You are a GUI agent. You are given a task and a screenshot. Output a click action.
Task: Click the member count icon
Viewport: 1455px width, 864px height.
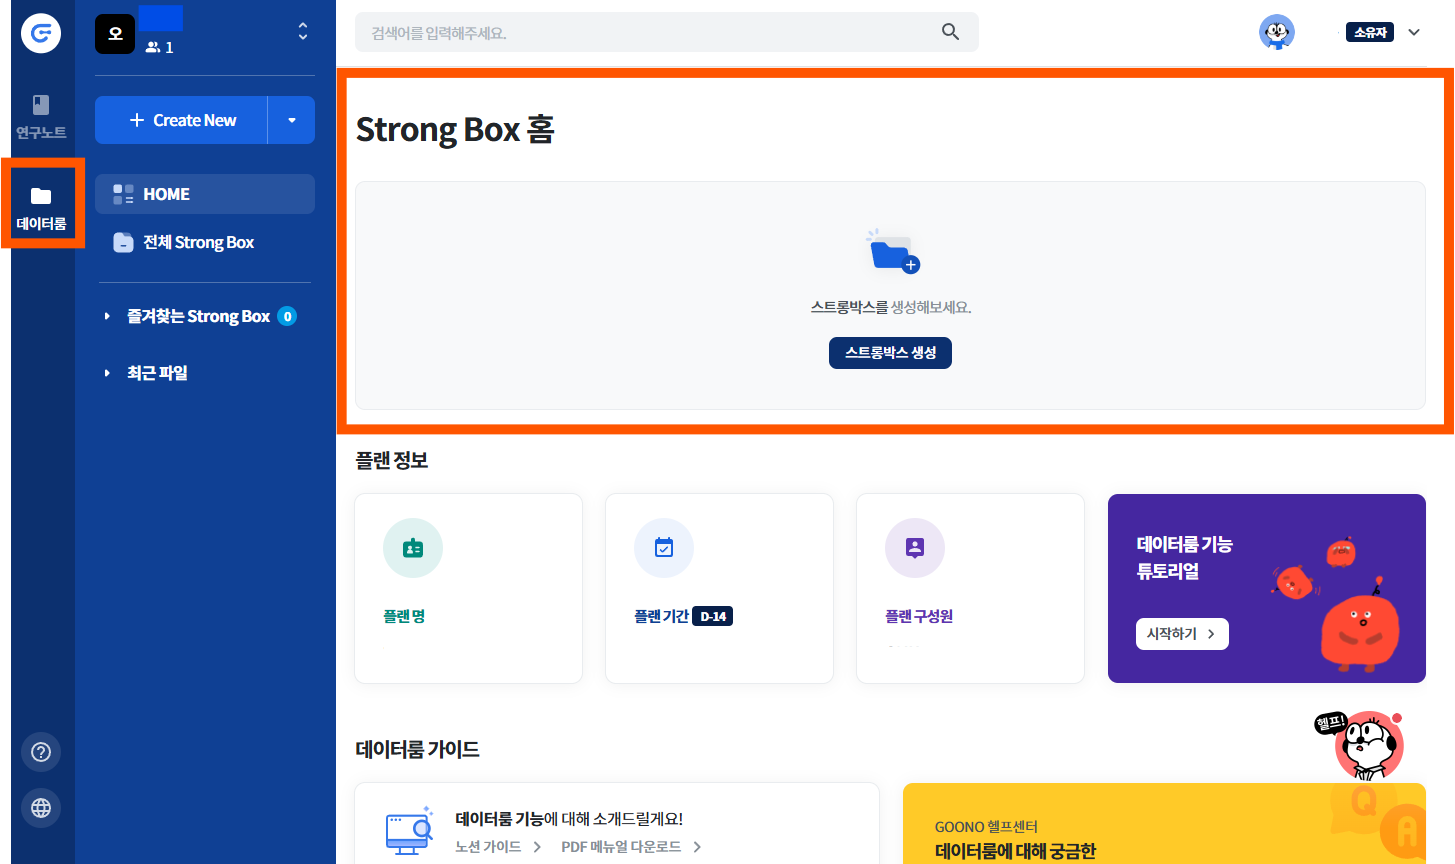tap(153, 47)
